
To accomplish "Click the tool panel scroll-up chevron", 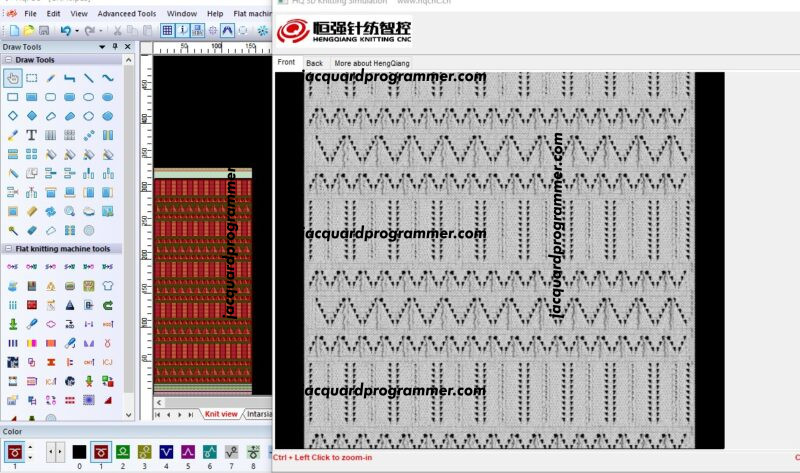I will (129, 60).
